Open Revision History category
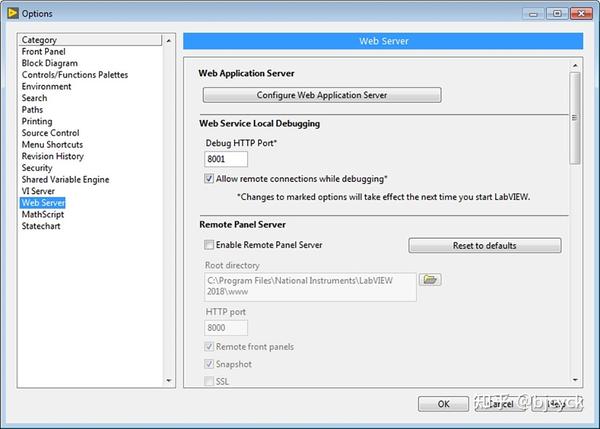 [53, 156]
